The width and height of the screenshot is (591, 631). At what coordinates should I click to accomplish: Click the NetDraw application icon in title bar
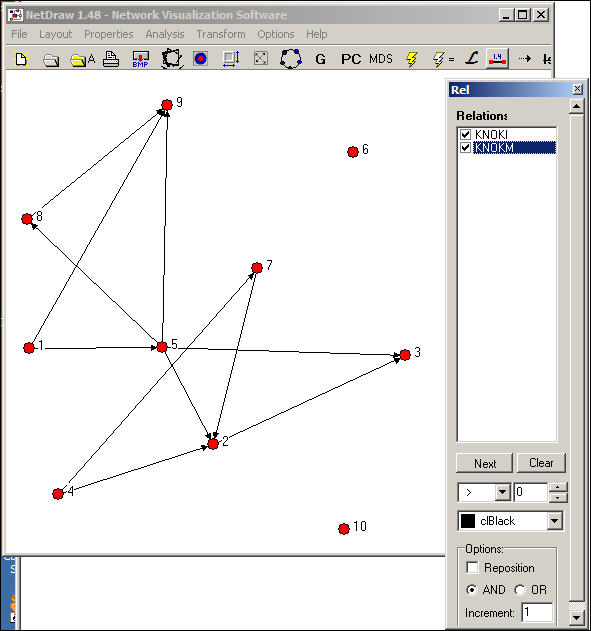pos(15,15)
